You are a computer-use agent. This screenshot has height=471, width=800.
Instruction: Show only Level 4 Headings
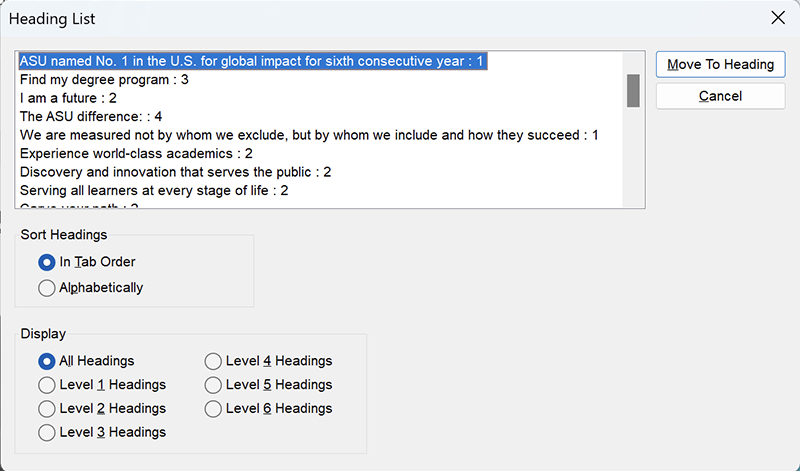pyautogui.click(x=268, y=361)
